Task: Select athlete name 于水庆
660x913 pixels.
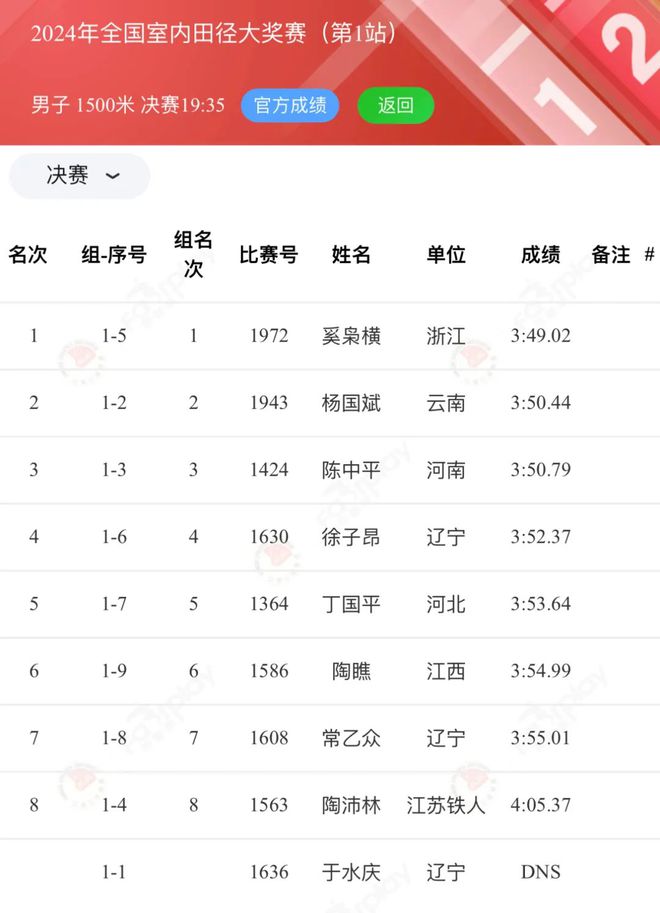Action: click(351, 872)
